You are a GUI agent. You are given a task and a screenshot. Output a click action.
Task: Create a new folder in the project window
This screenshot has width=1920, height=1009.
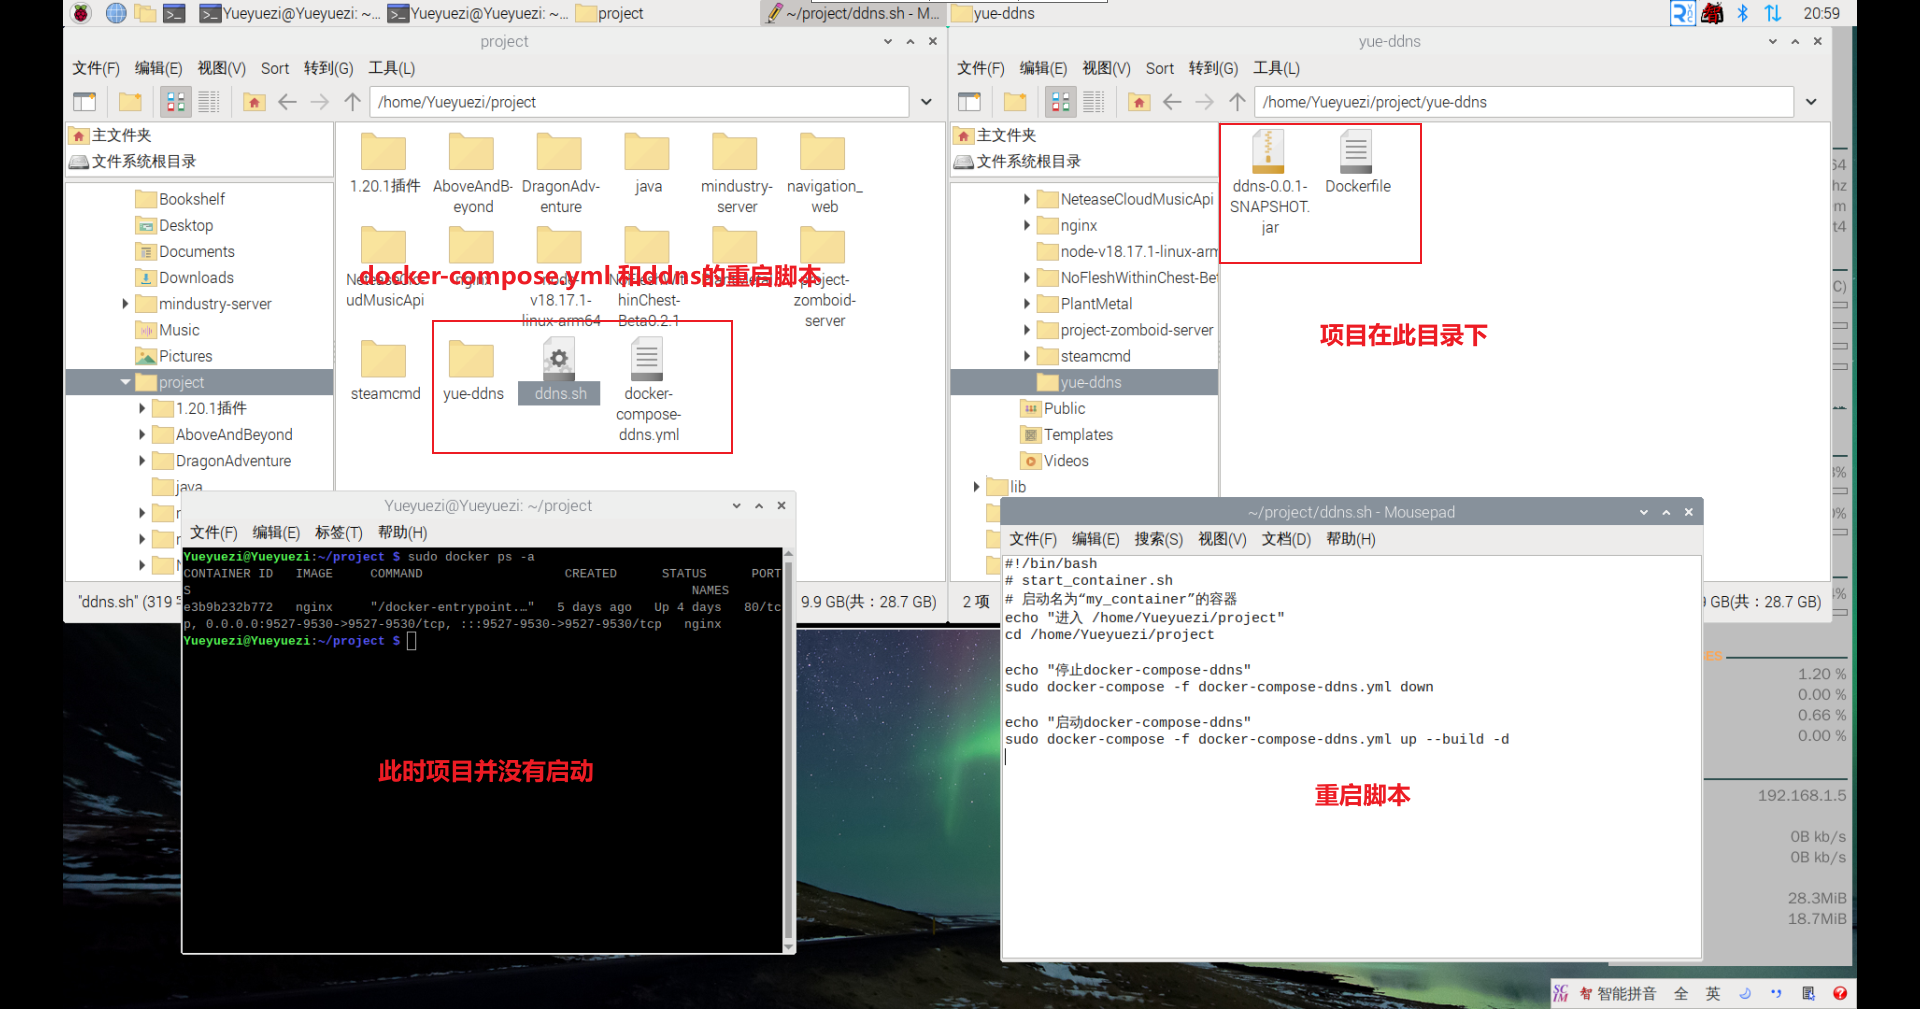[130, 102]
